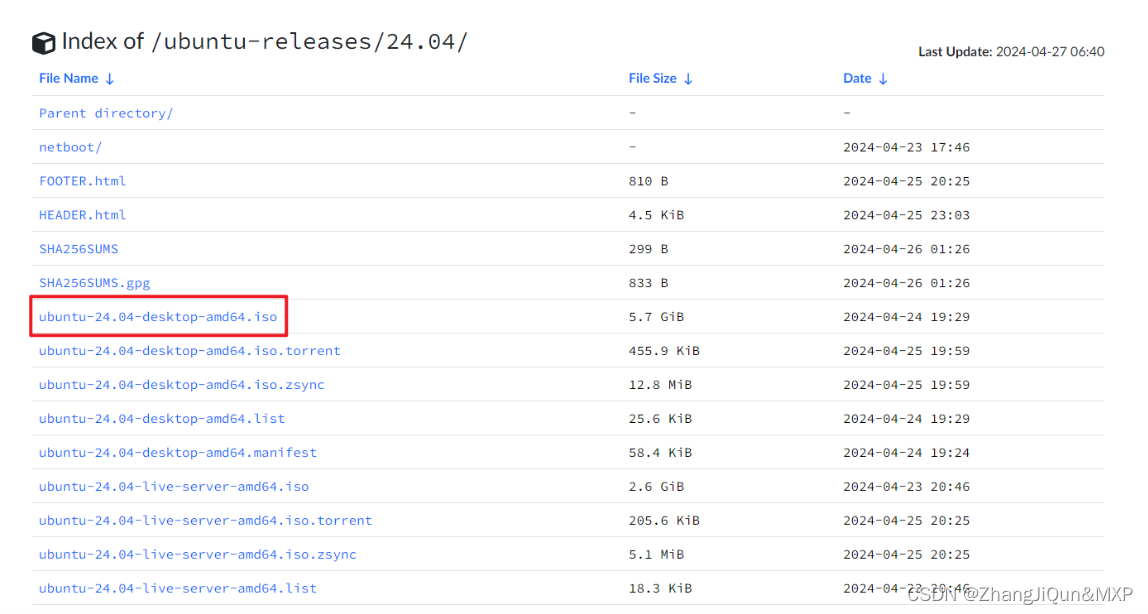Download the ubuntu-24.04-desktop-amd64.iso.torrent file

190,350
